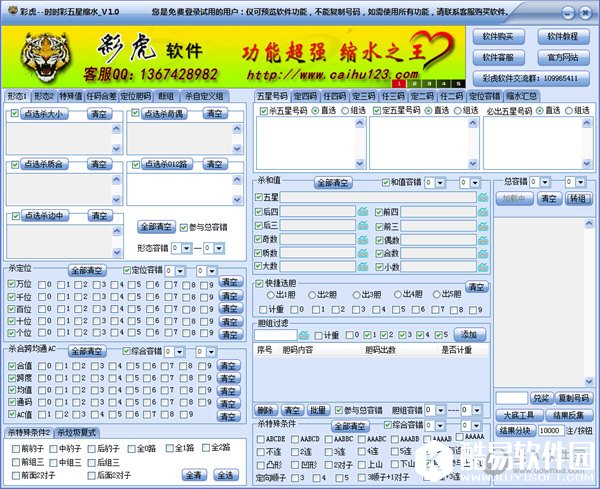Open 软件教程
This screenshot has height=489, width=600.
[x=563, y=37]
